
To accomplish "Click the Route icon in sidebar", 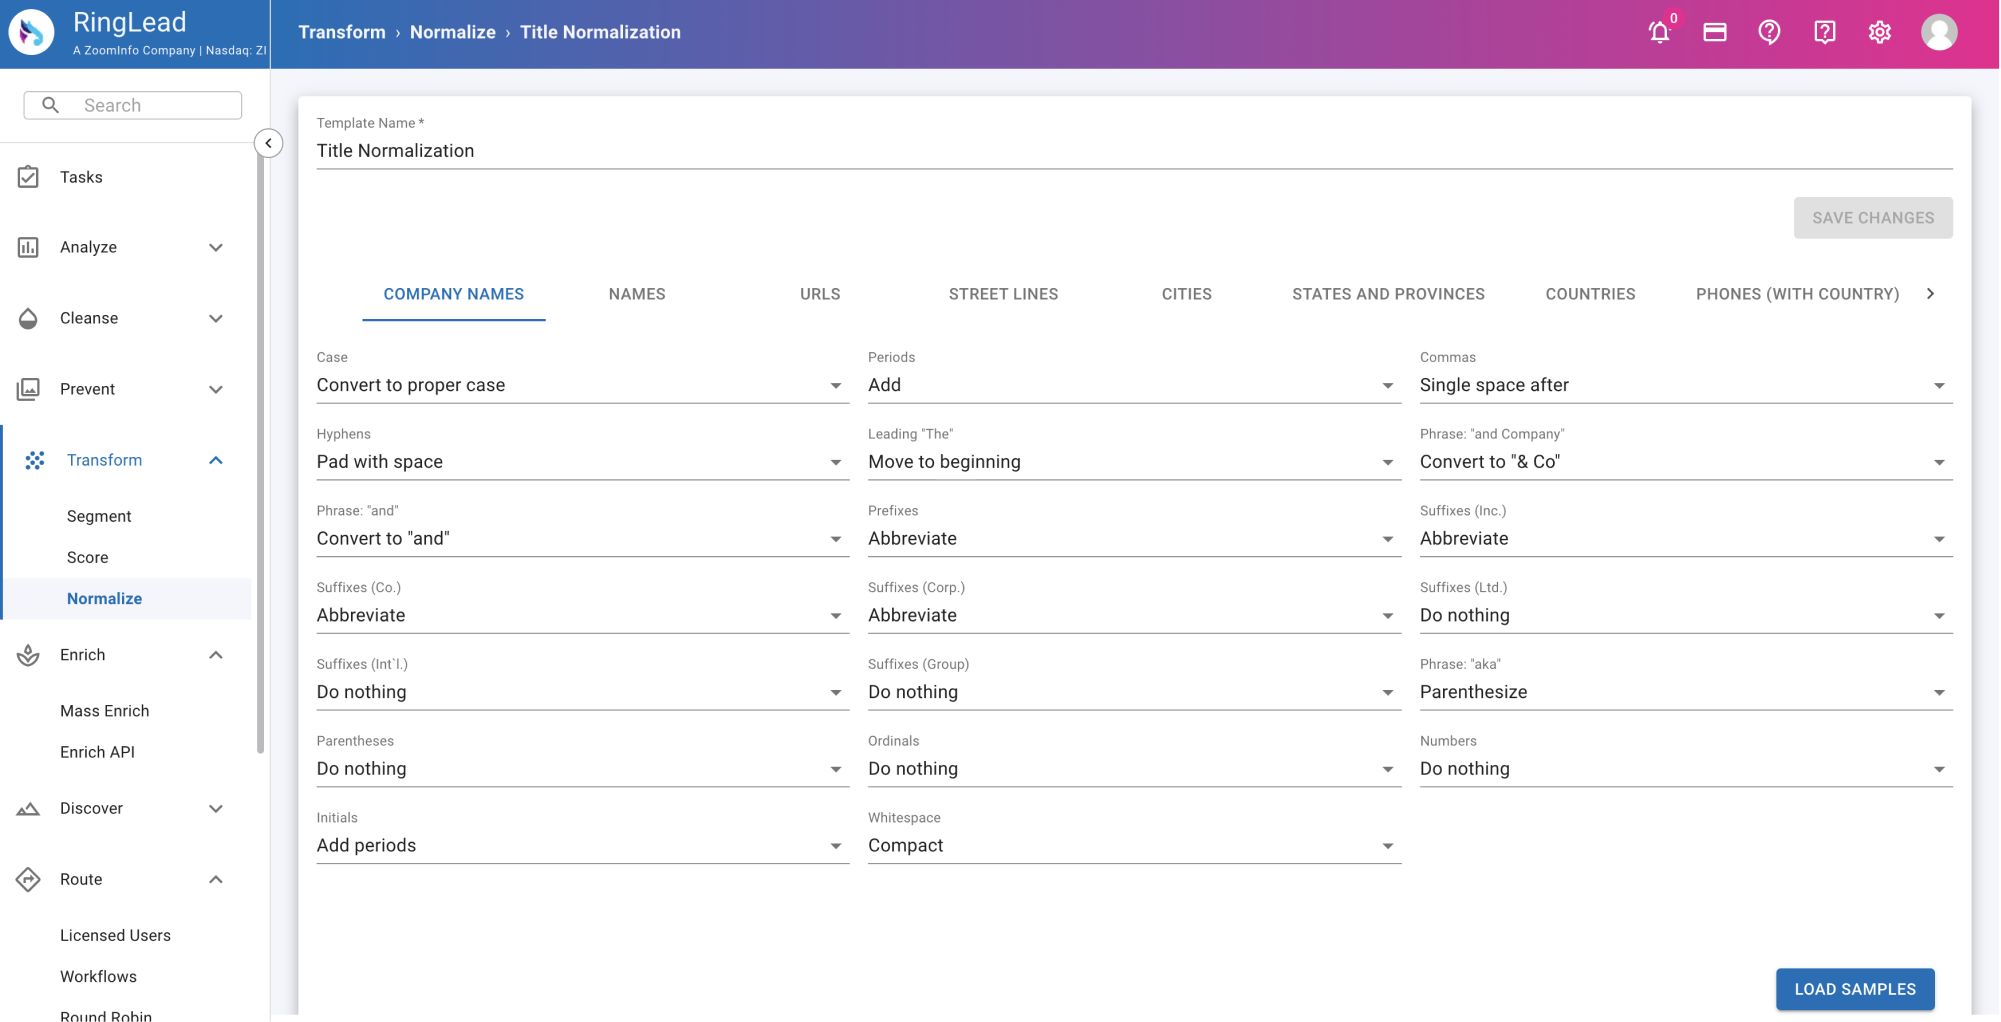I will [x=29, y=879].
